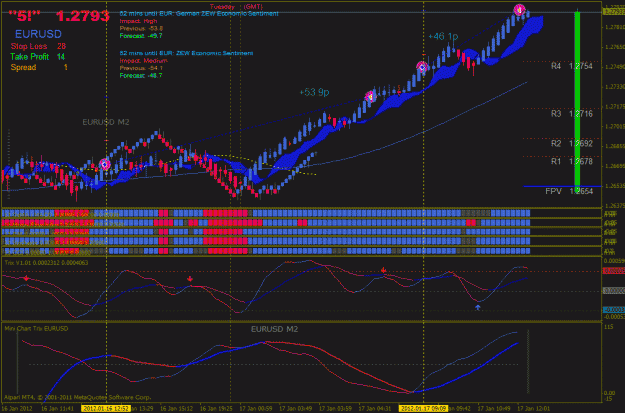The image size is (625, 413).
Task: Click the R3 1.2716 pivot label
Action: 572,114
